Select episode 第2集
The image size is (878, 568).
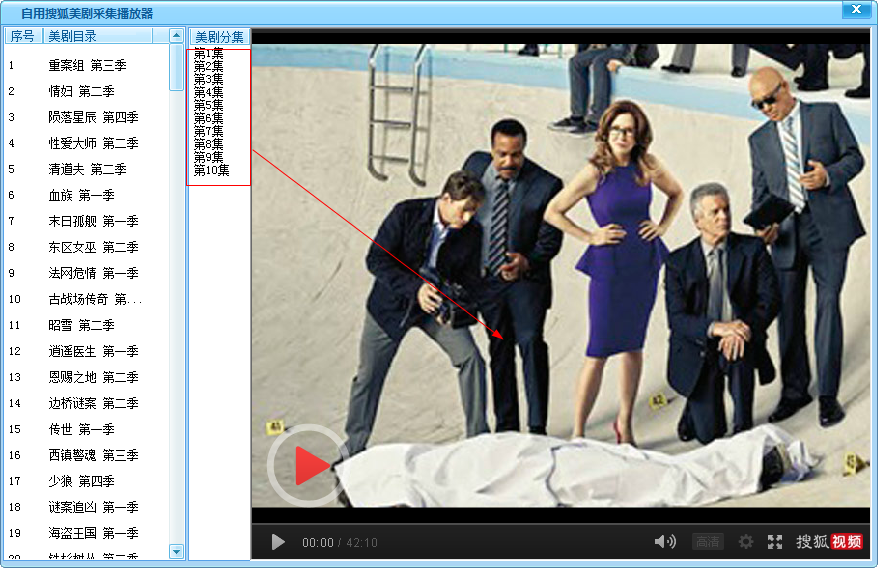coord(208,67)
